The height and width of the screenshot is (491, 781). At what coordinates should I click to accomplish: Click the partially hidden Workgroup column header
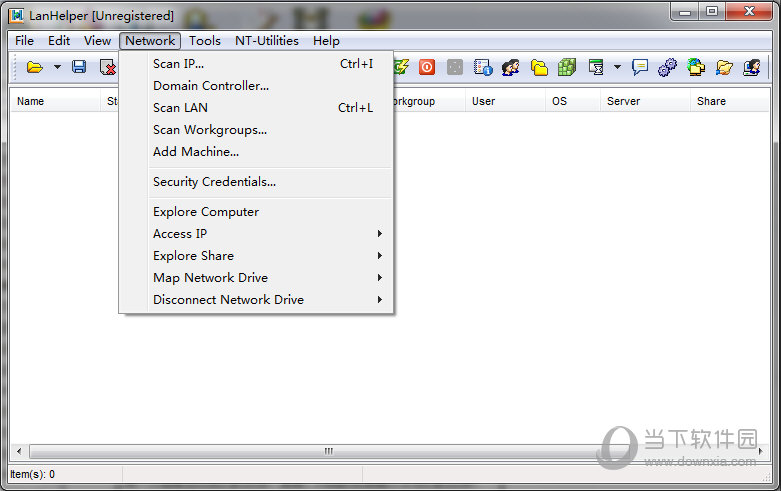click(x=429, y=101)
